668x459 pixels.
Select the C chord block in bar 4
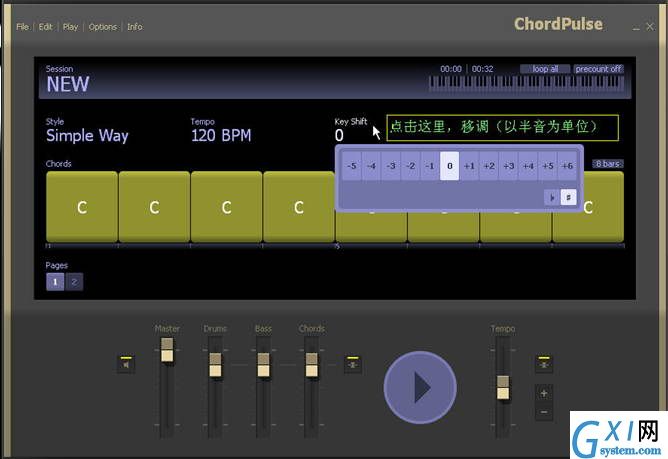click(x=299, y=207)
